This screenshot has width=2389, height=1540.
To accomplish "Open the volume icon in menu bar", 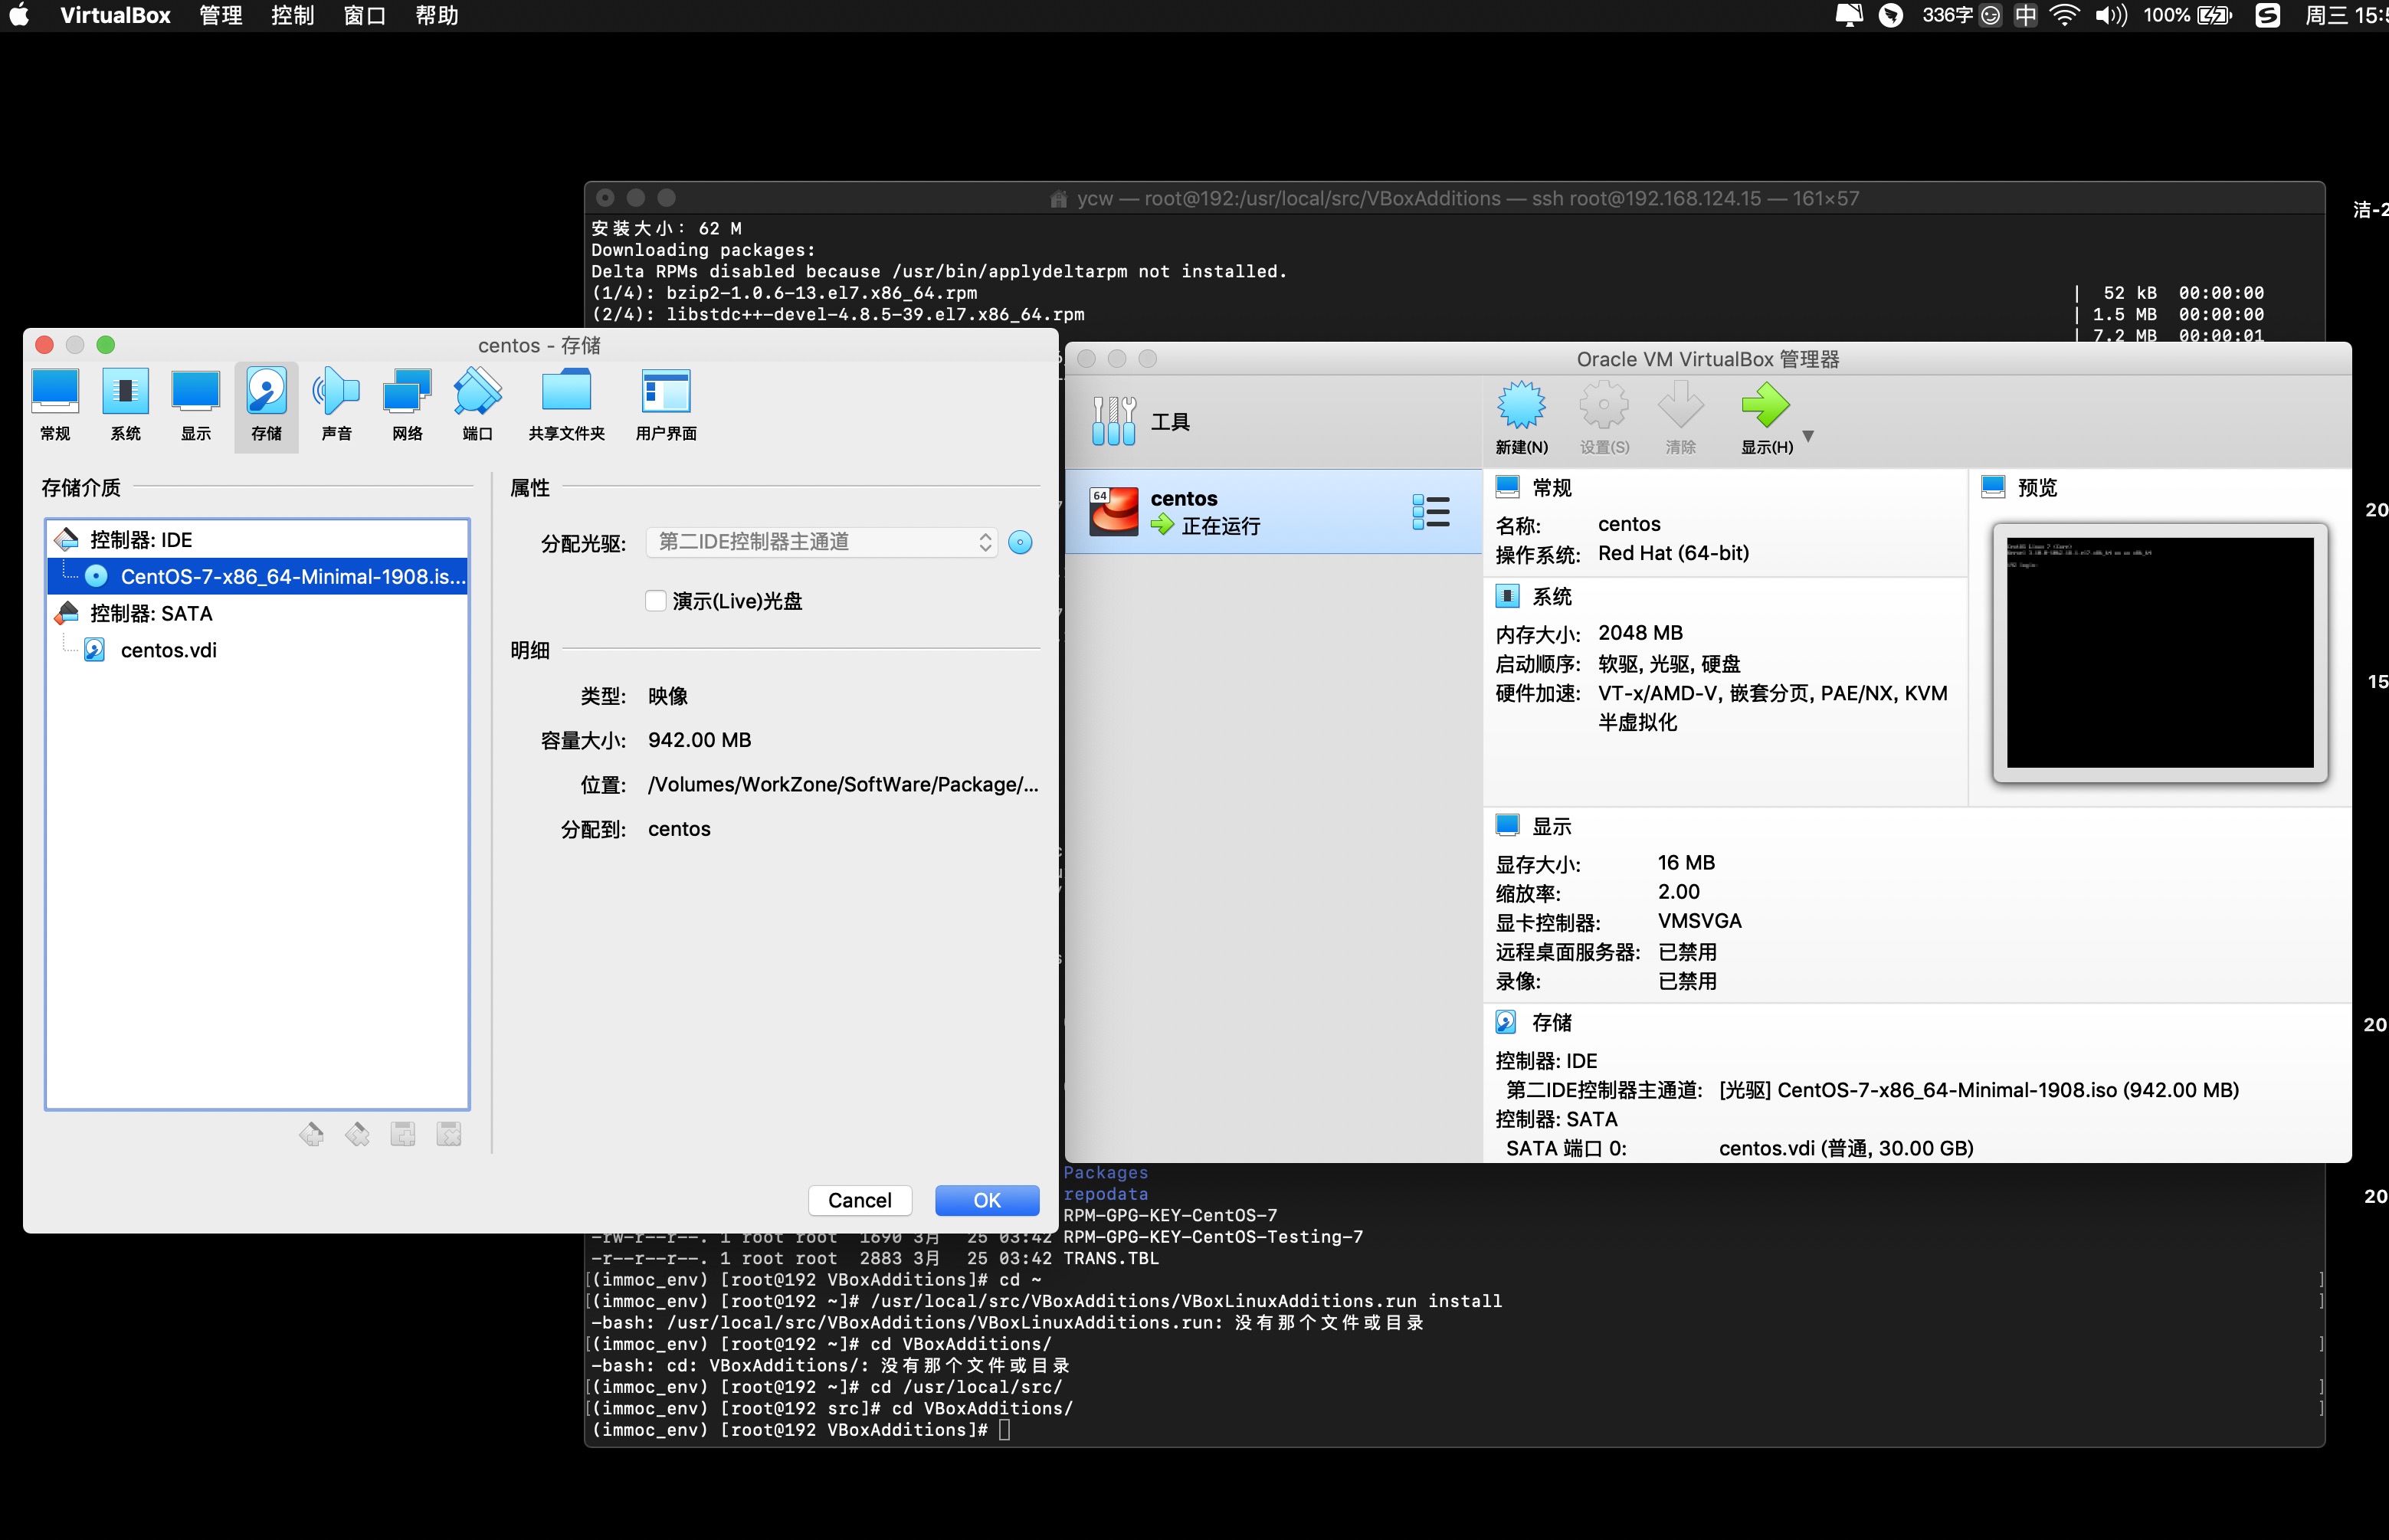I will (2110, 15).
